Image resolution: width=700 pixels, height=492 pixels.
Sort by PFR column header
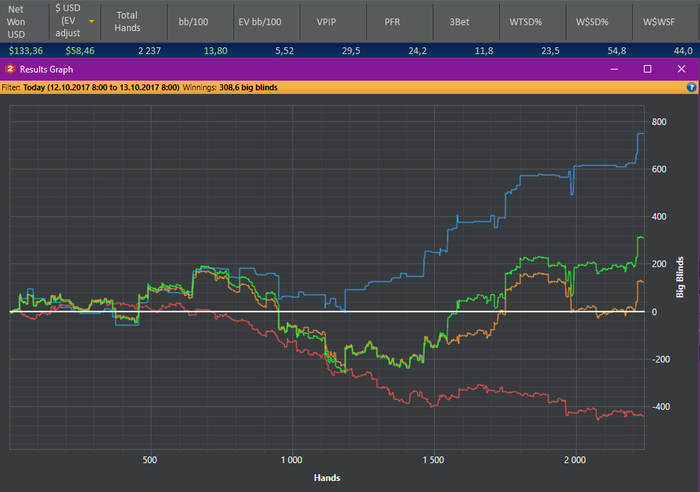[x=392, y=21]
